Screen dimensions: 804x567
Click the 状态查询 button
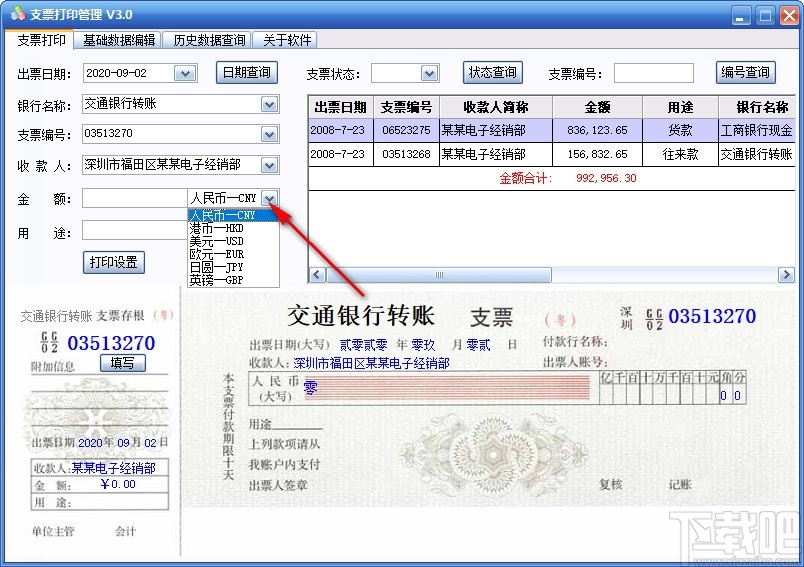(x=493, y=72)
